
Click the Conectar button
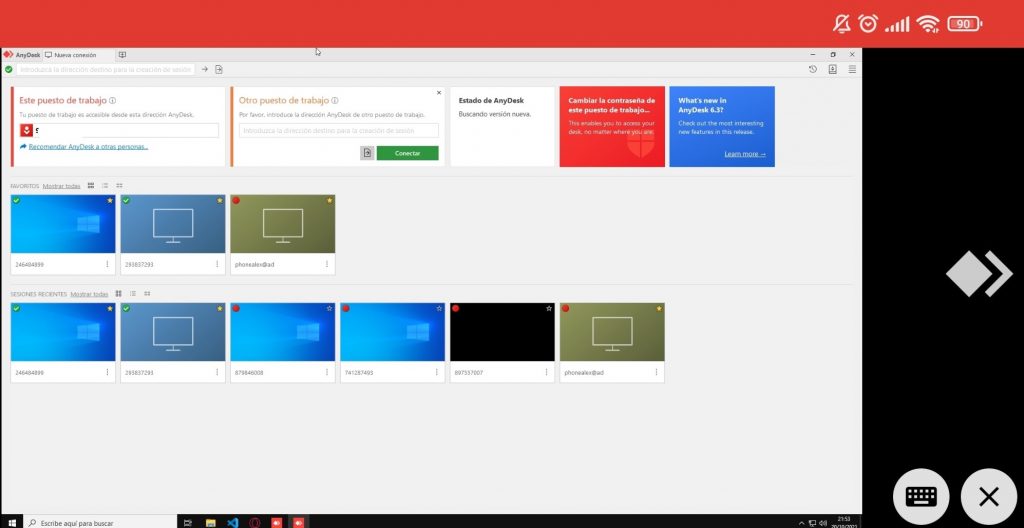coord(407,153)
